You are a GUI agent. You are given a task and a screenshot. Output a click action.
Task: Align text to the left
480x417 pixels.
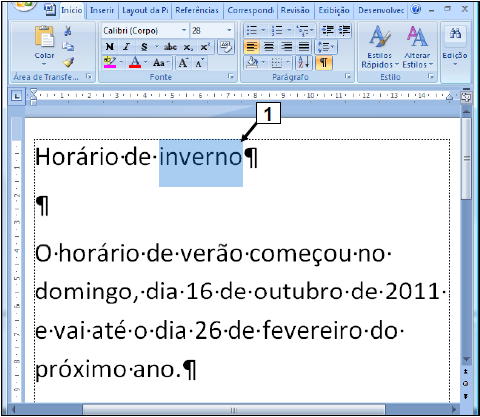[x=251, y=47]
